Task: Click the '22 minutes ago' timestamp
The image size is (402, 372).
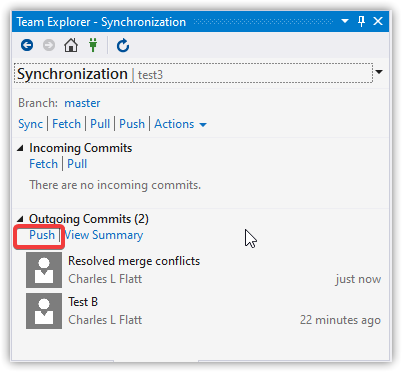Action: 340,320
